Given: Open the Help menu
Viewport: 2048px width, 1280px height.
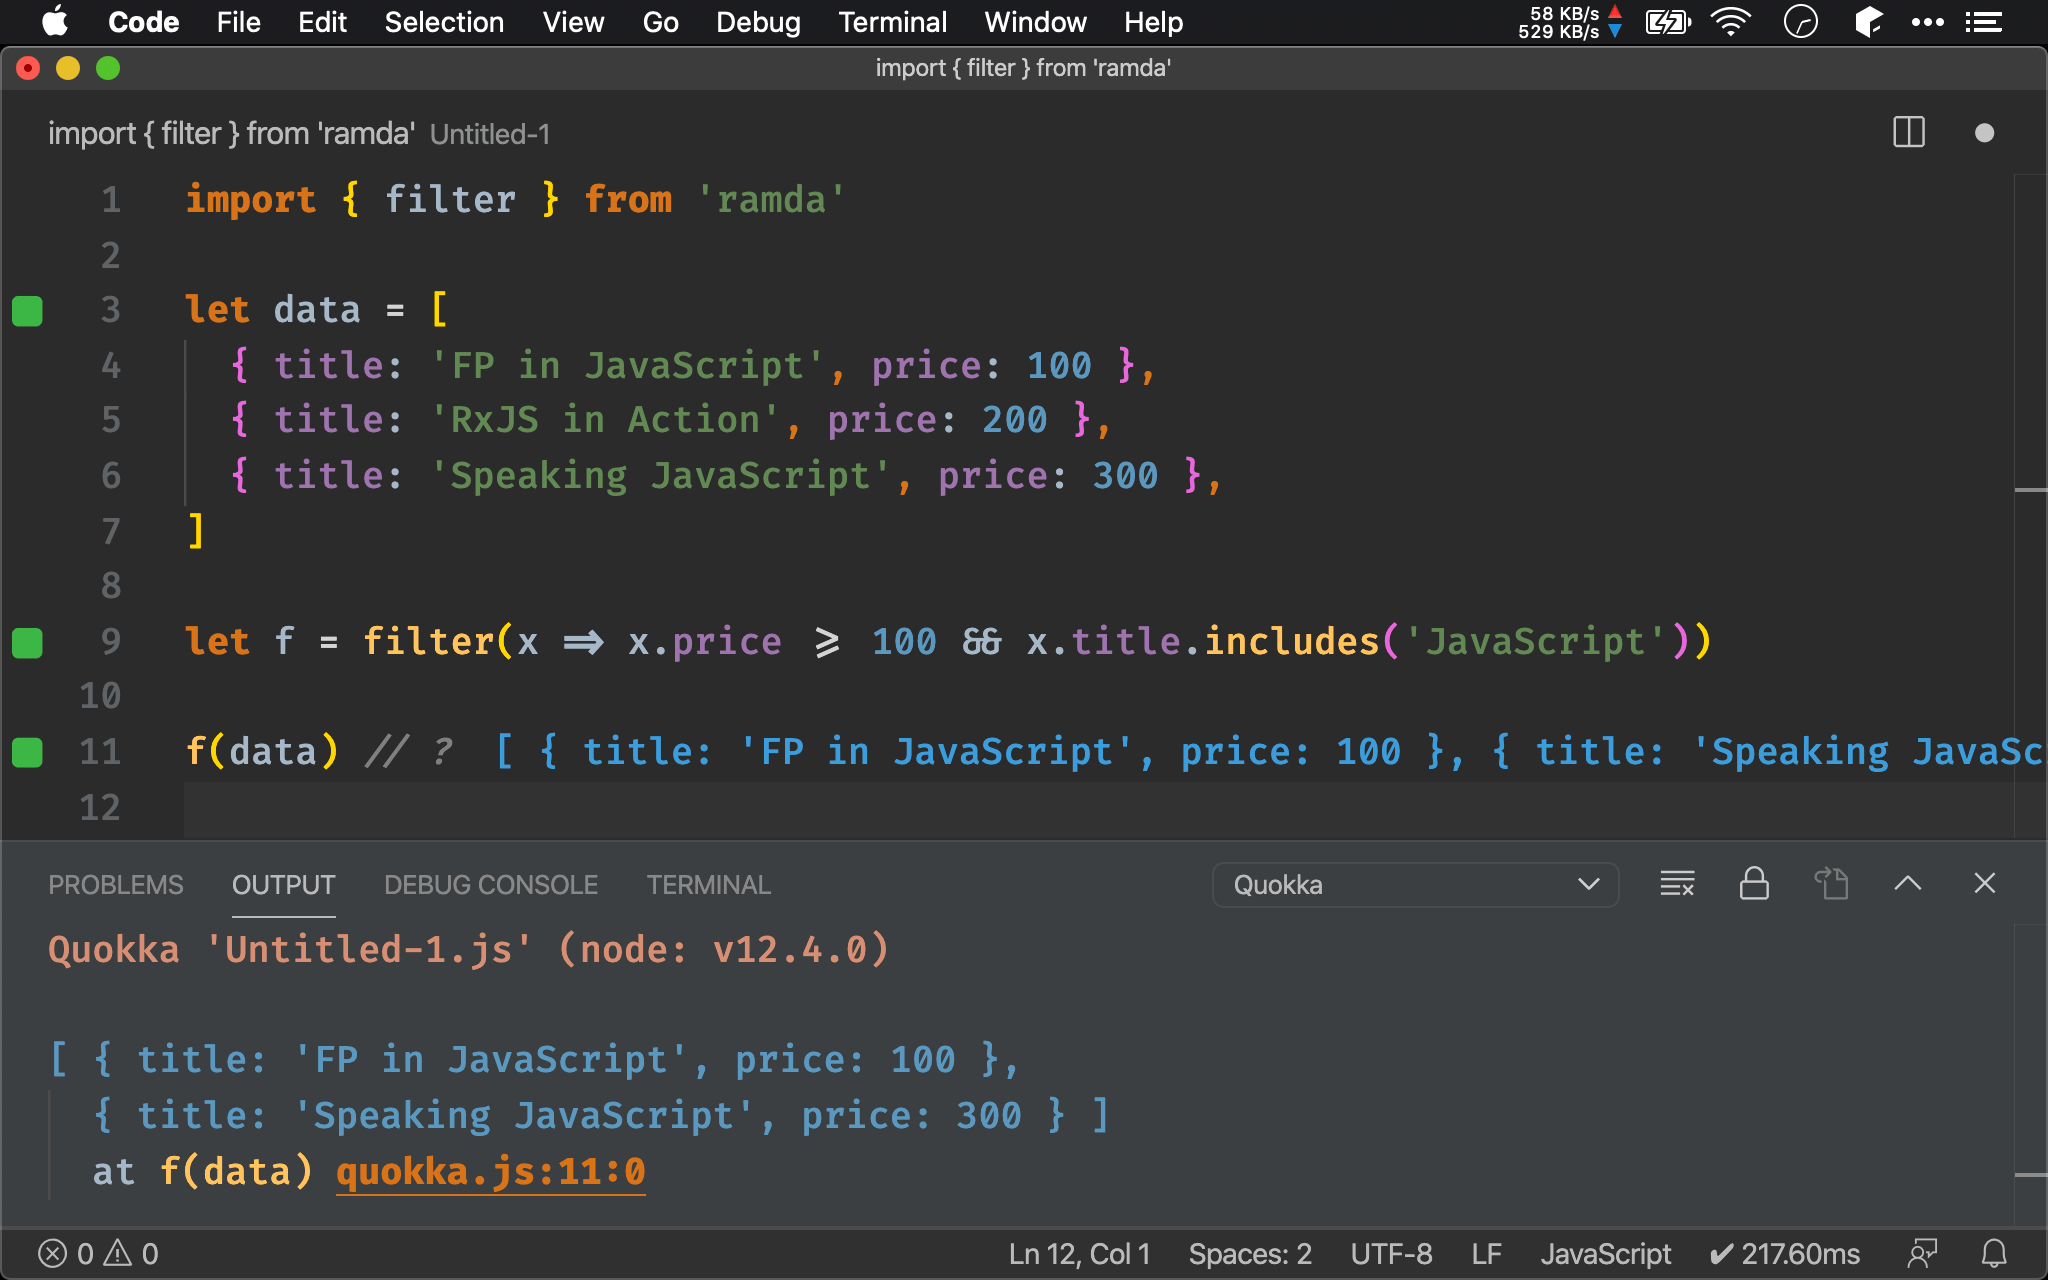Looking at the screenshot, I should pos(1153,22).
